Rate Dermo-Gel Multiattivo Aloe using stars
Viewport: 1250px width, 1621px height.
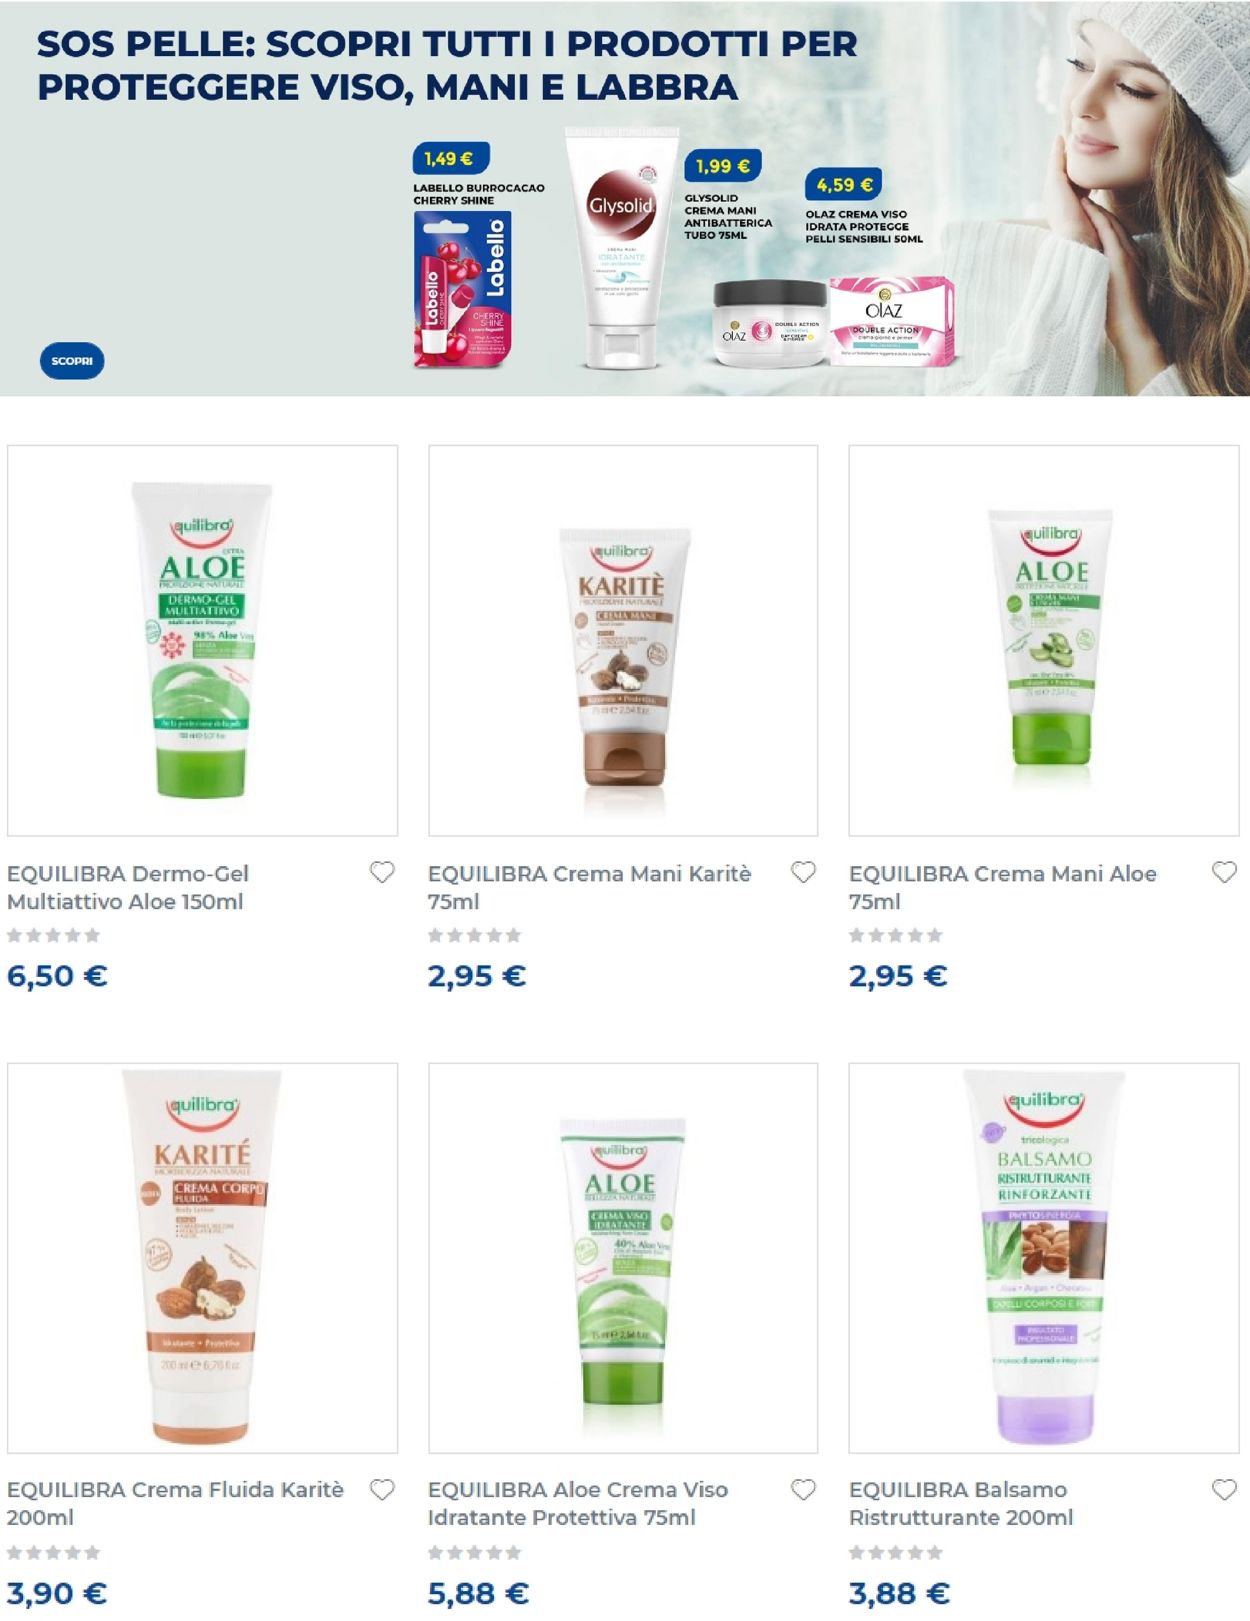click(x=54, y=935)
